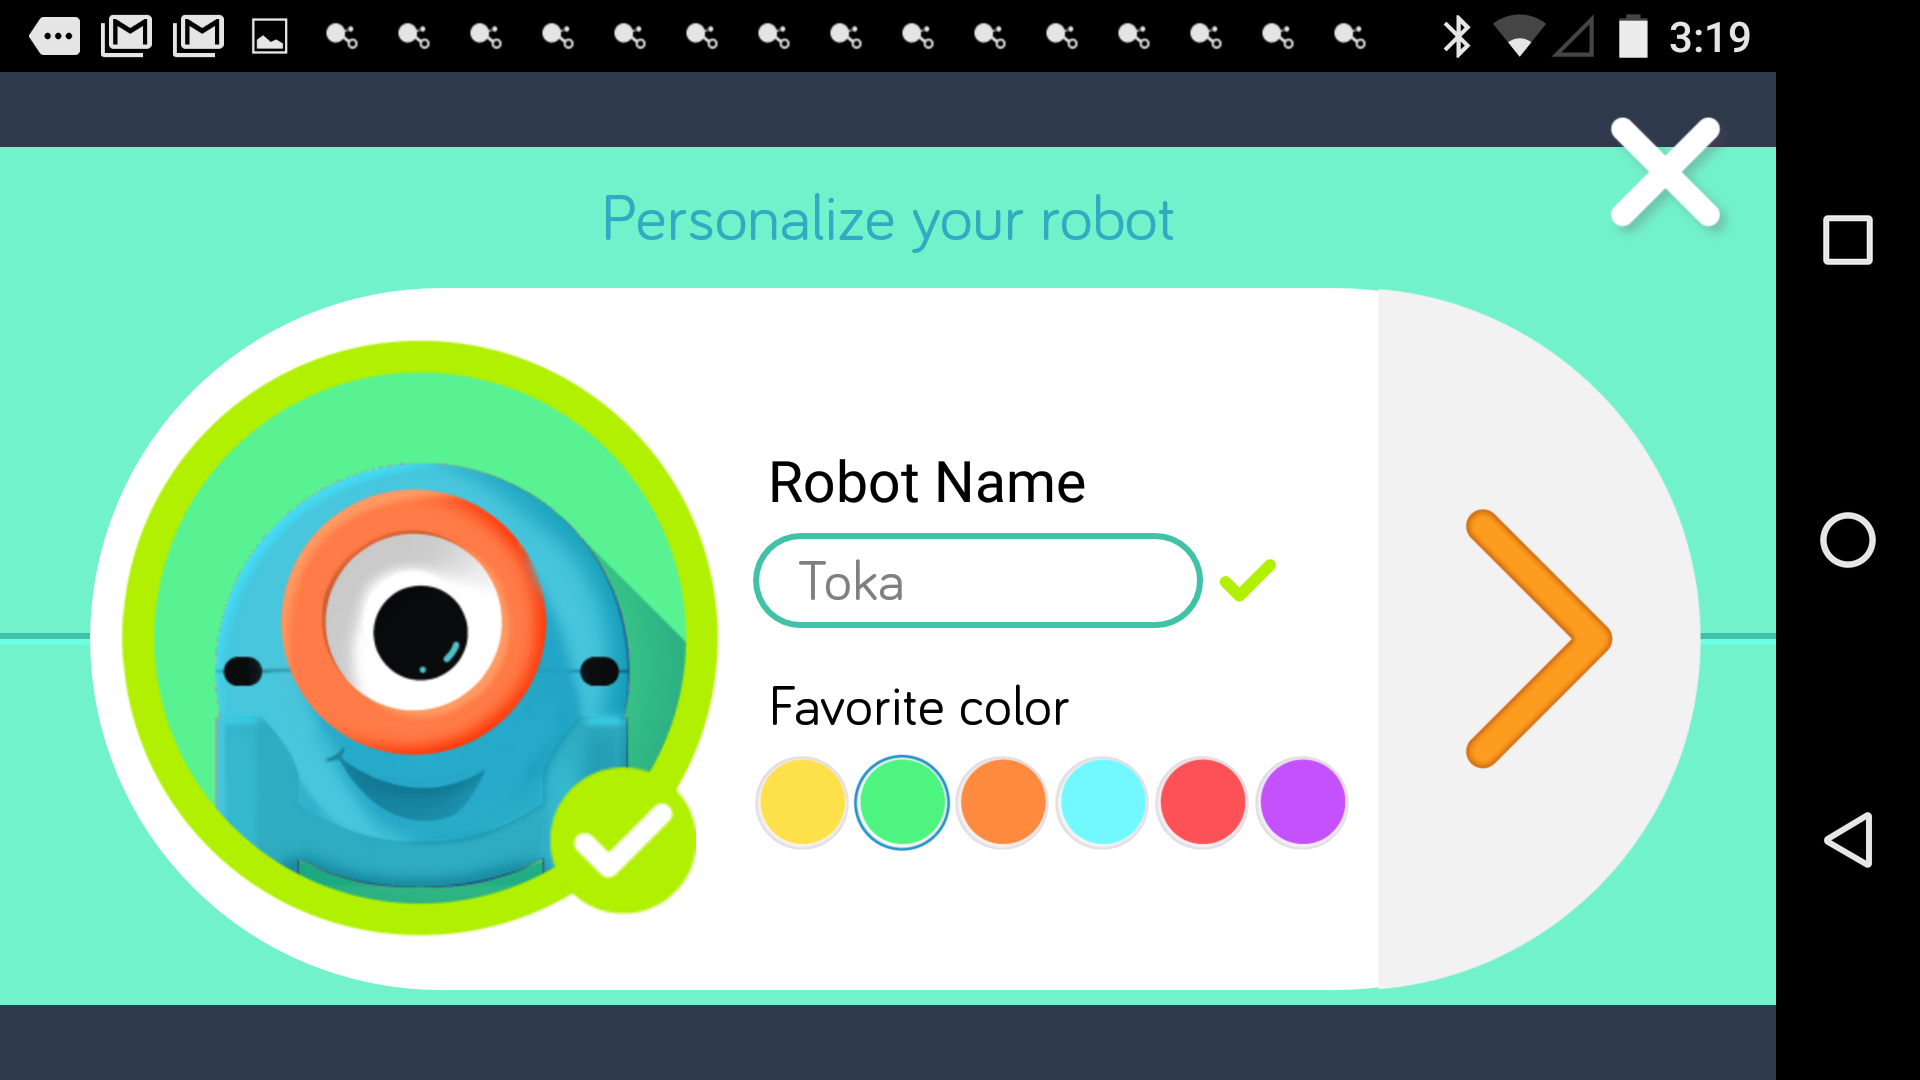Image resolution: width=1920 pixels, height=1080 pixels.
Task: Select the Dash robot avatar picture
Action: (x=420, y=637)
